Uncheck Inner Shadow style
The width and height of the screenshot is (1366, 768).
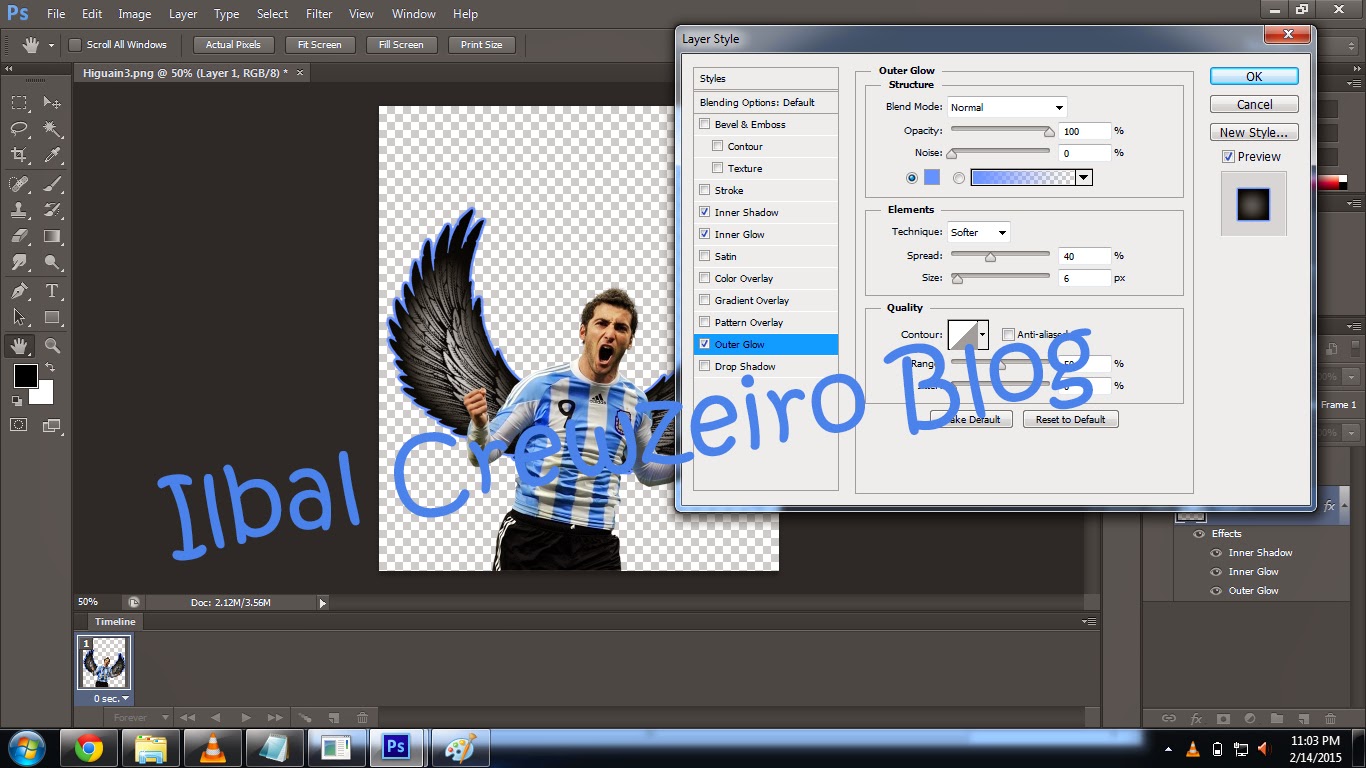pyautogui.click(x=705, y=212)
